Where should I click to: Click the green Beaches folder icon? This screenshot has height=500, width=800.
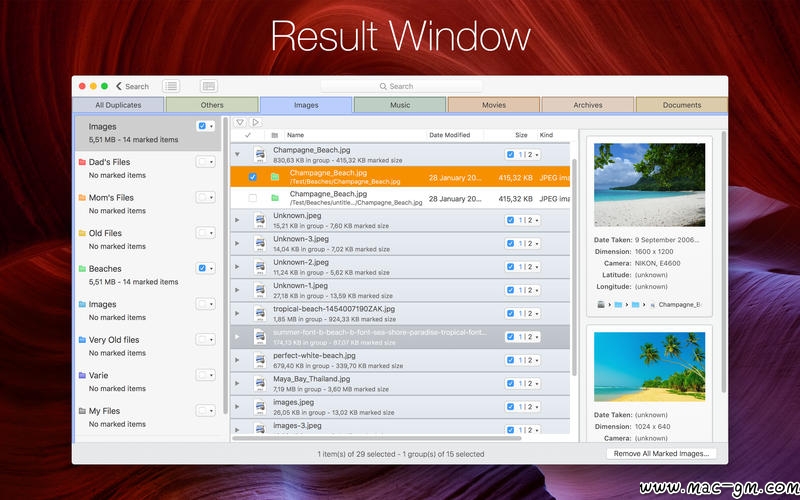[x=82, y=268]
